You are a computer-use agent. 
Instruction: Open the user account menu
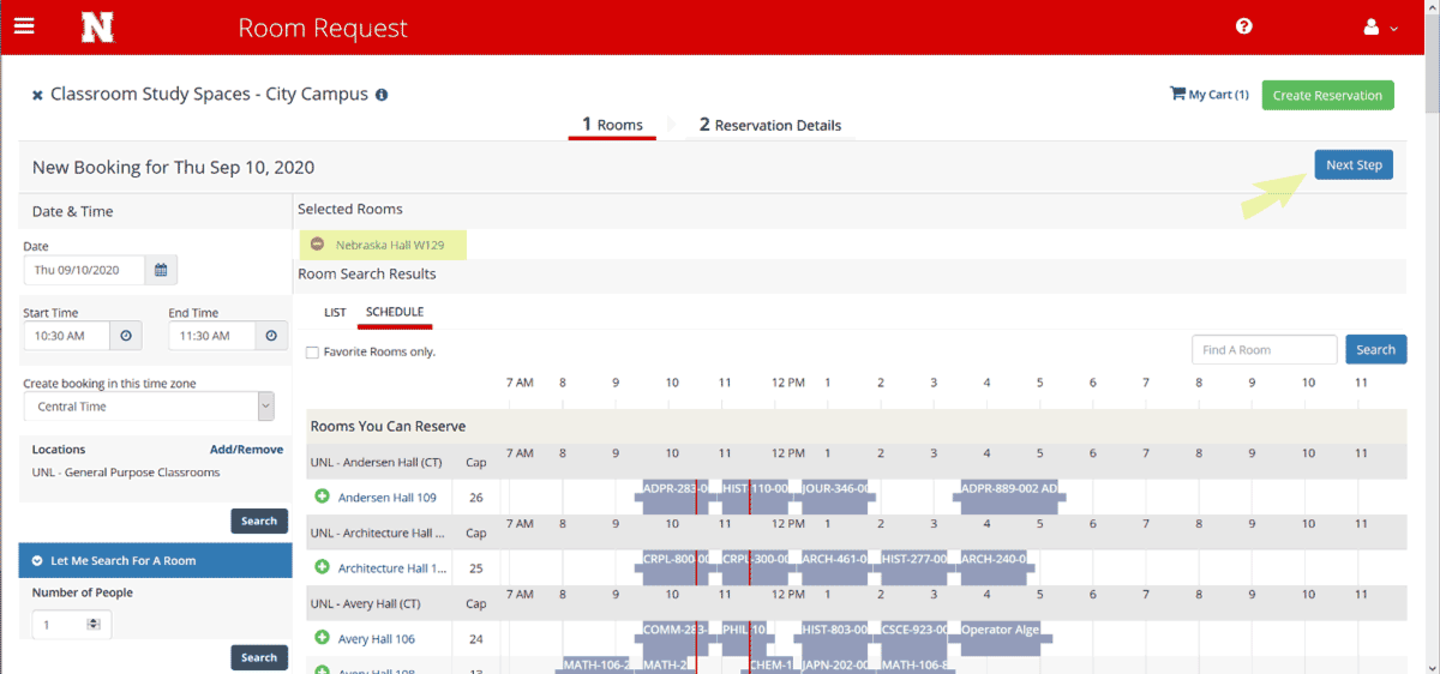1380,28
